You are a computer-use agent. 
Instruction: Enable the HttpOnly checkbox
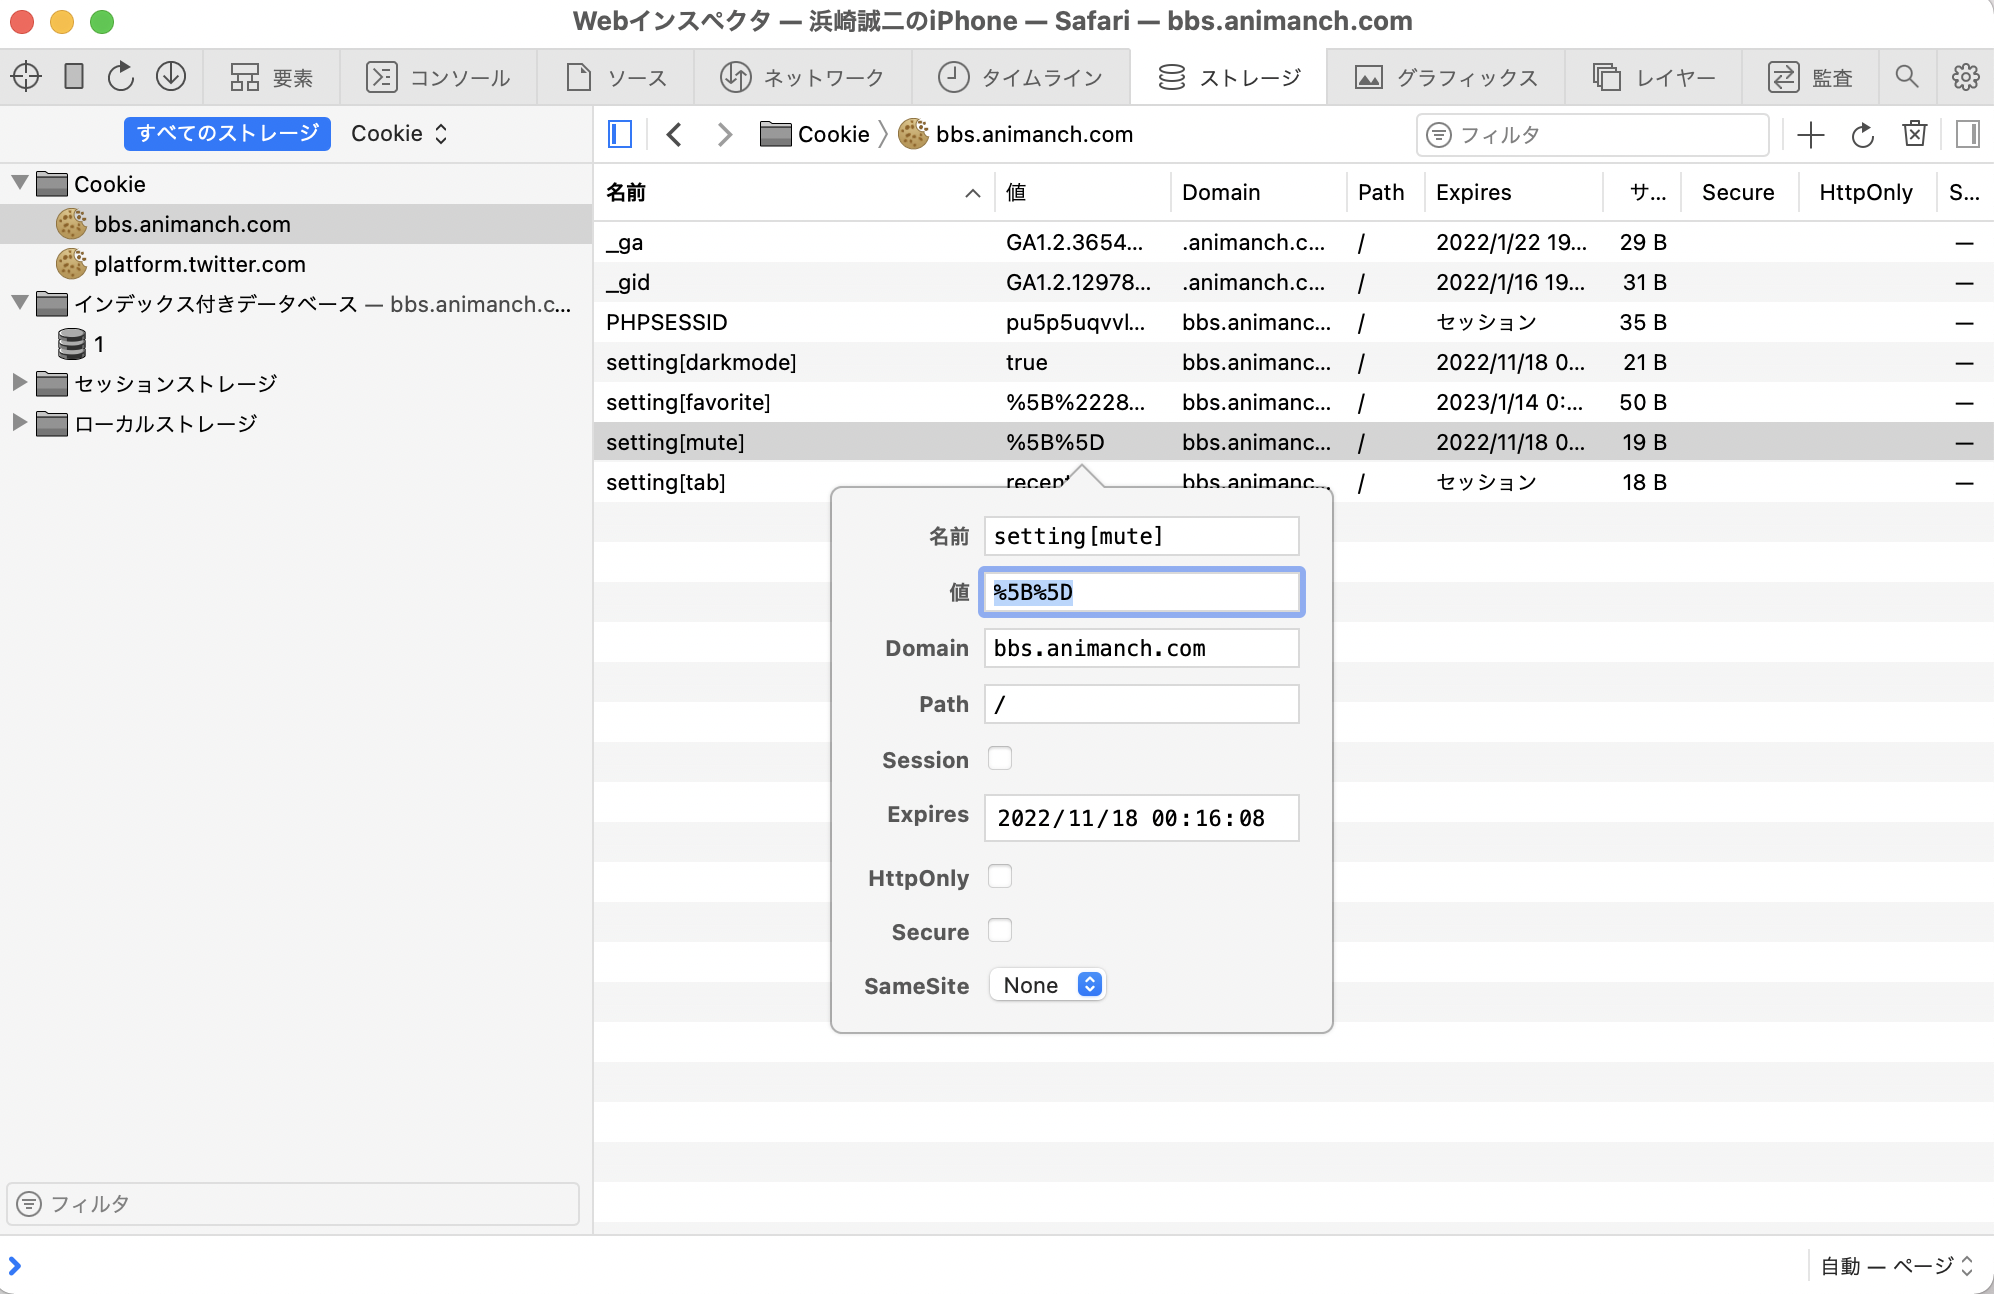[x=1000, y=876]
